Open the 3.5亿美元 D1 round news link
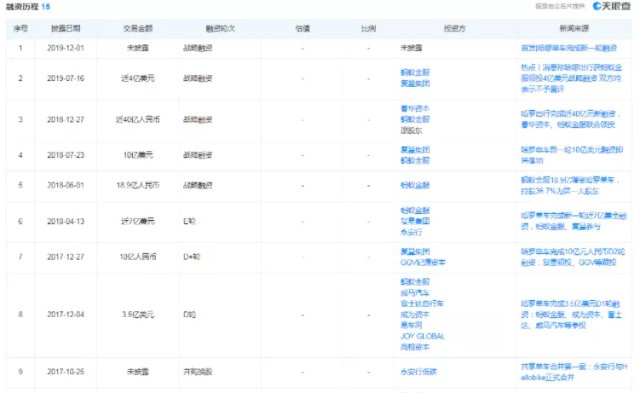The image size is (640, 393). [571, 314]
